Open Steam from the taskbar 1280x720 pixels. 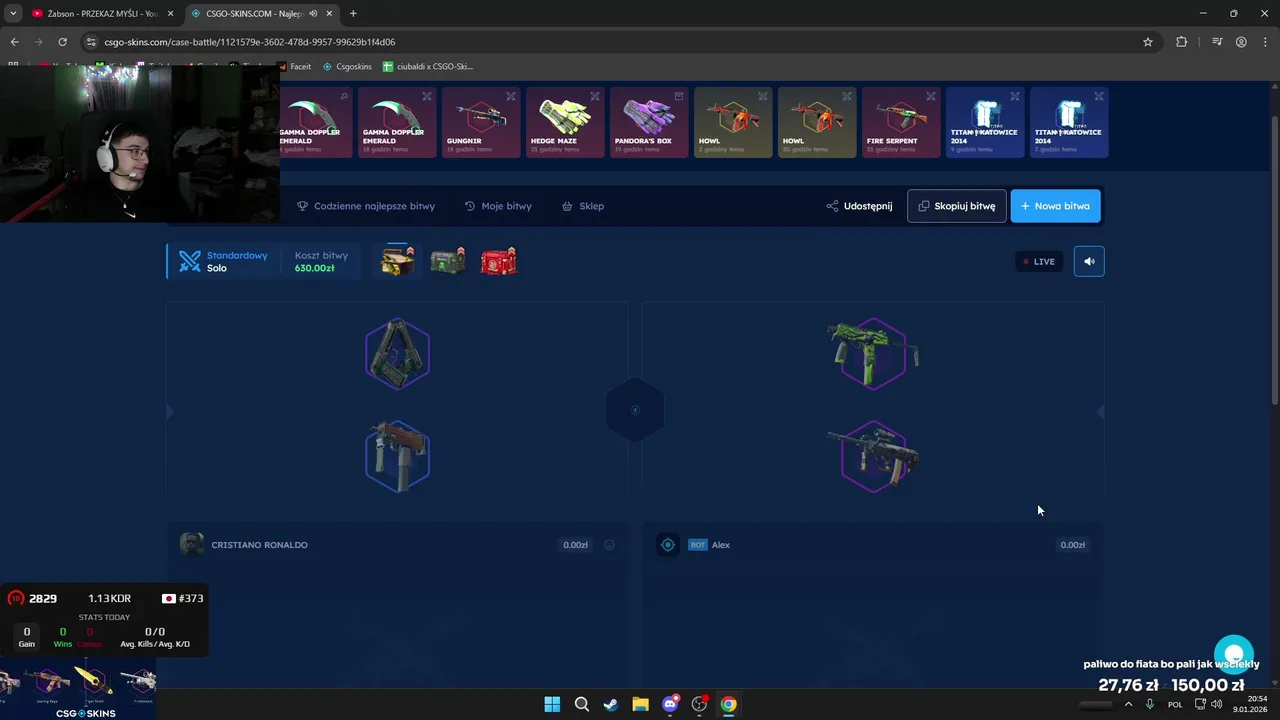click(x=610, y=704)
